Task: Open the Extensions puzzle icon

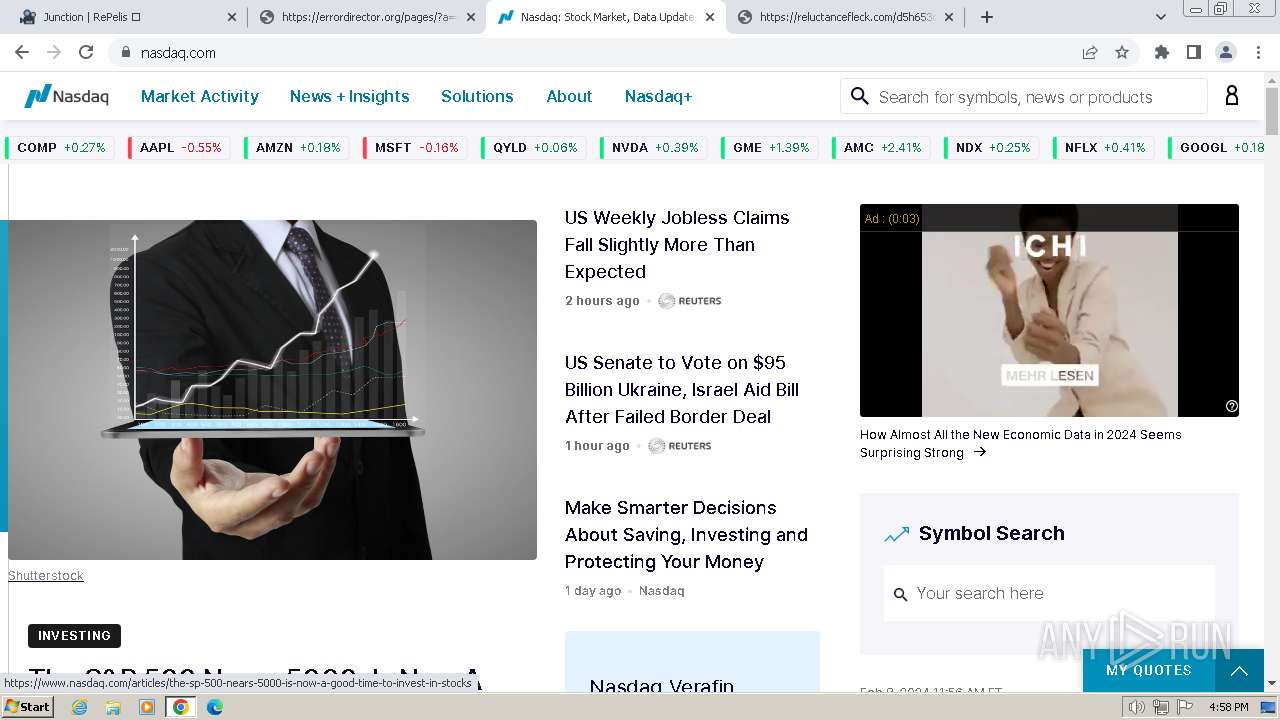Action: pos(1161,52)
